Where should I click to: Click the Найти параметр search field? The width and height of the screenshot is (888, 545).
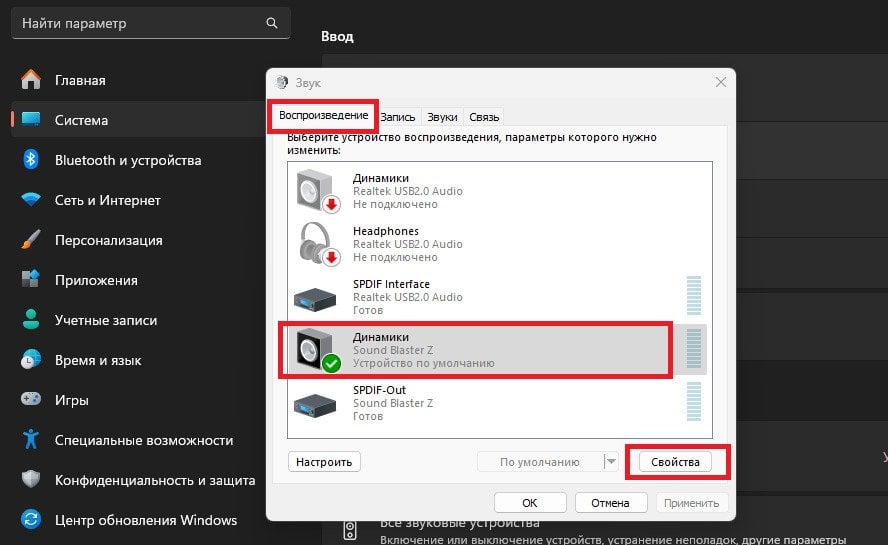click(x=151, y=23)
